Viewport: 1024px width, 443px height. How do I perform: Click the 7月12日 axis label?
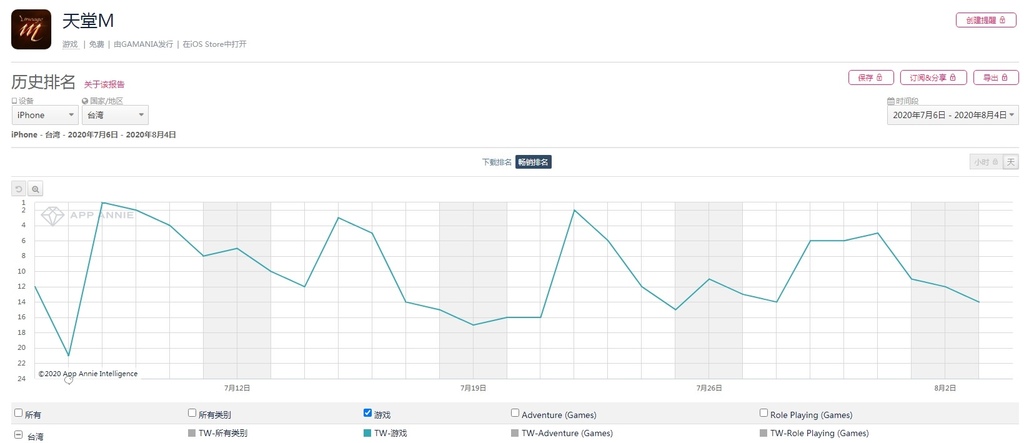pyautogui.click(x=237, y=387)
